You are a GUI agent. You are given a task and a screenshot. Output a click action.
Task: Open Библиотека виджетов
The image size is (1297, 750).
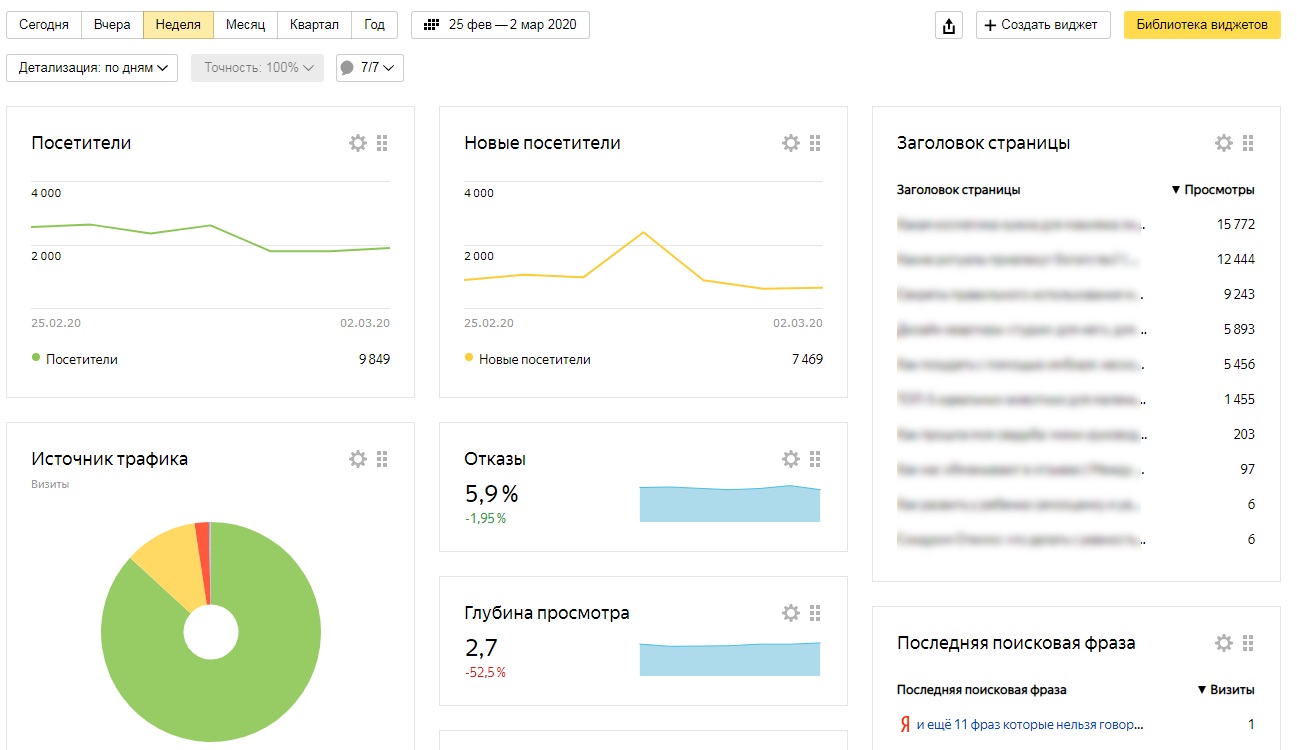(1202, 25)
